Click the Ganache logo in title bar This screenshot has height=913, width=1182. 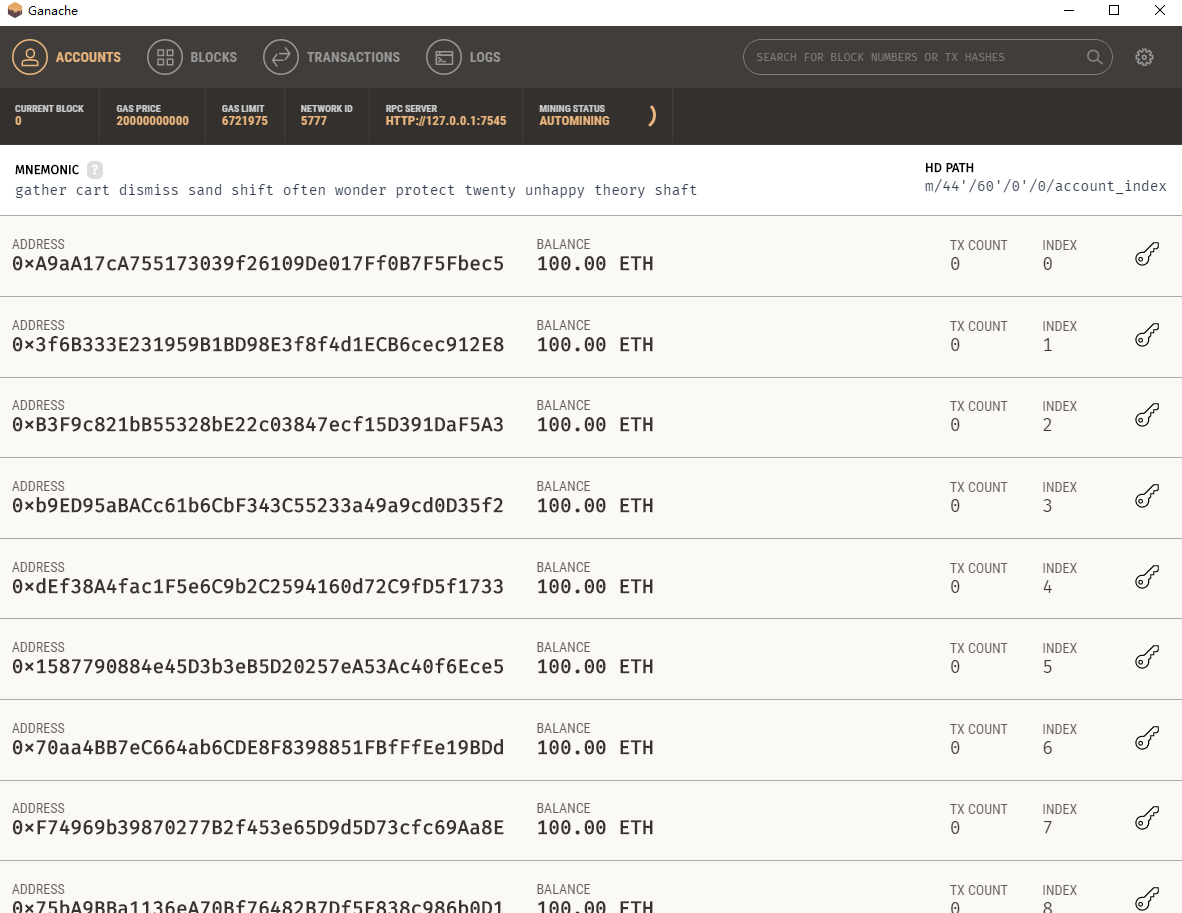pyautogui.click(x=14, y=11)
